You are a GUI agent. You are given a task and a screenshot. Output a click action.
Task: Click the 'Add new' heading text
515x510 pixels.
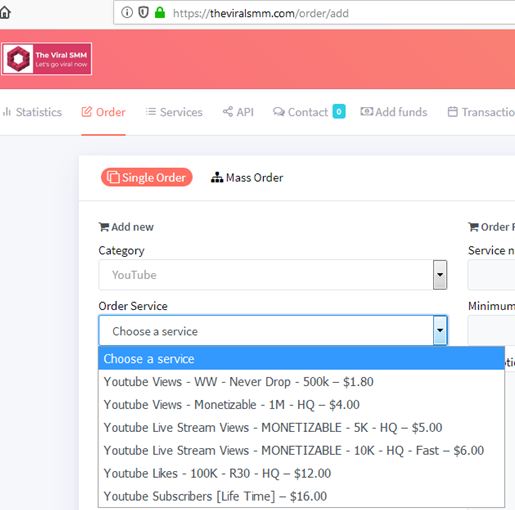pyautogui.click(x=132, y=227)
